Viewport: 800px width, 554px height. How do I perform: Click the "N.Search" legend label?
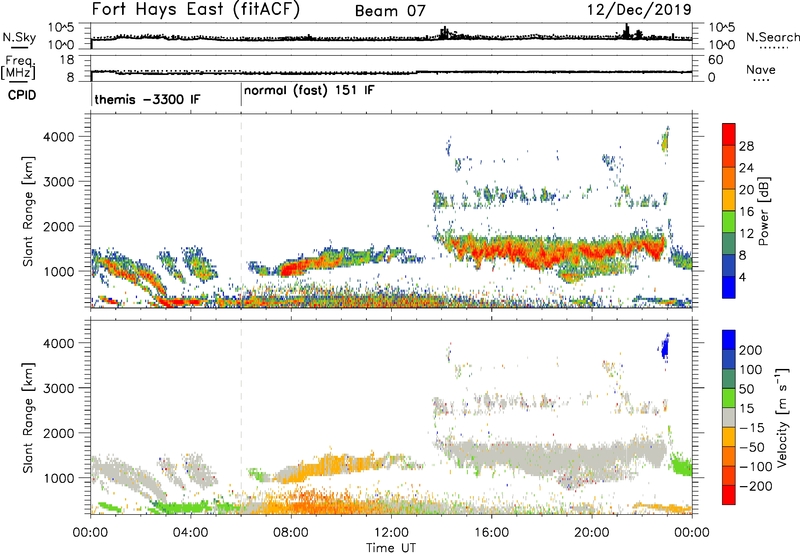coord(772,37)
